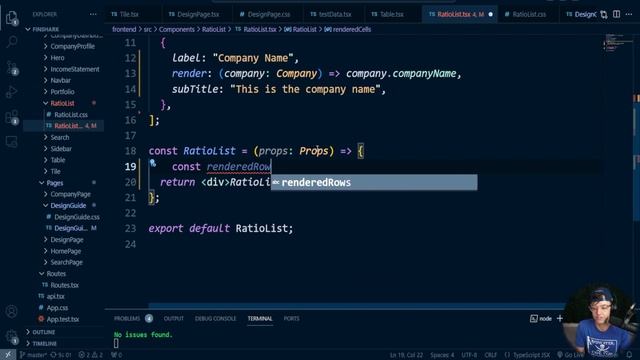Open the Manage gear icon
Screen dimensions: 640x360
tap(12, 337)
